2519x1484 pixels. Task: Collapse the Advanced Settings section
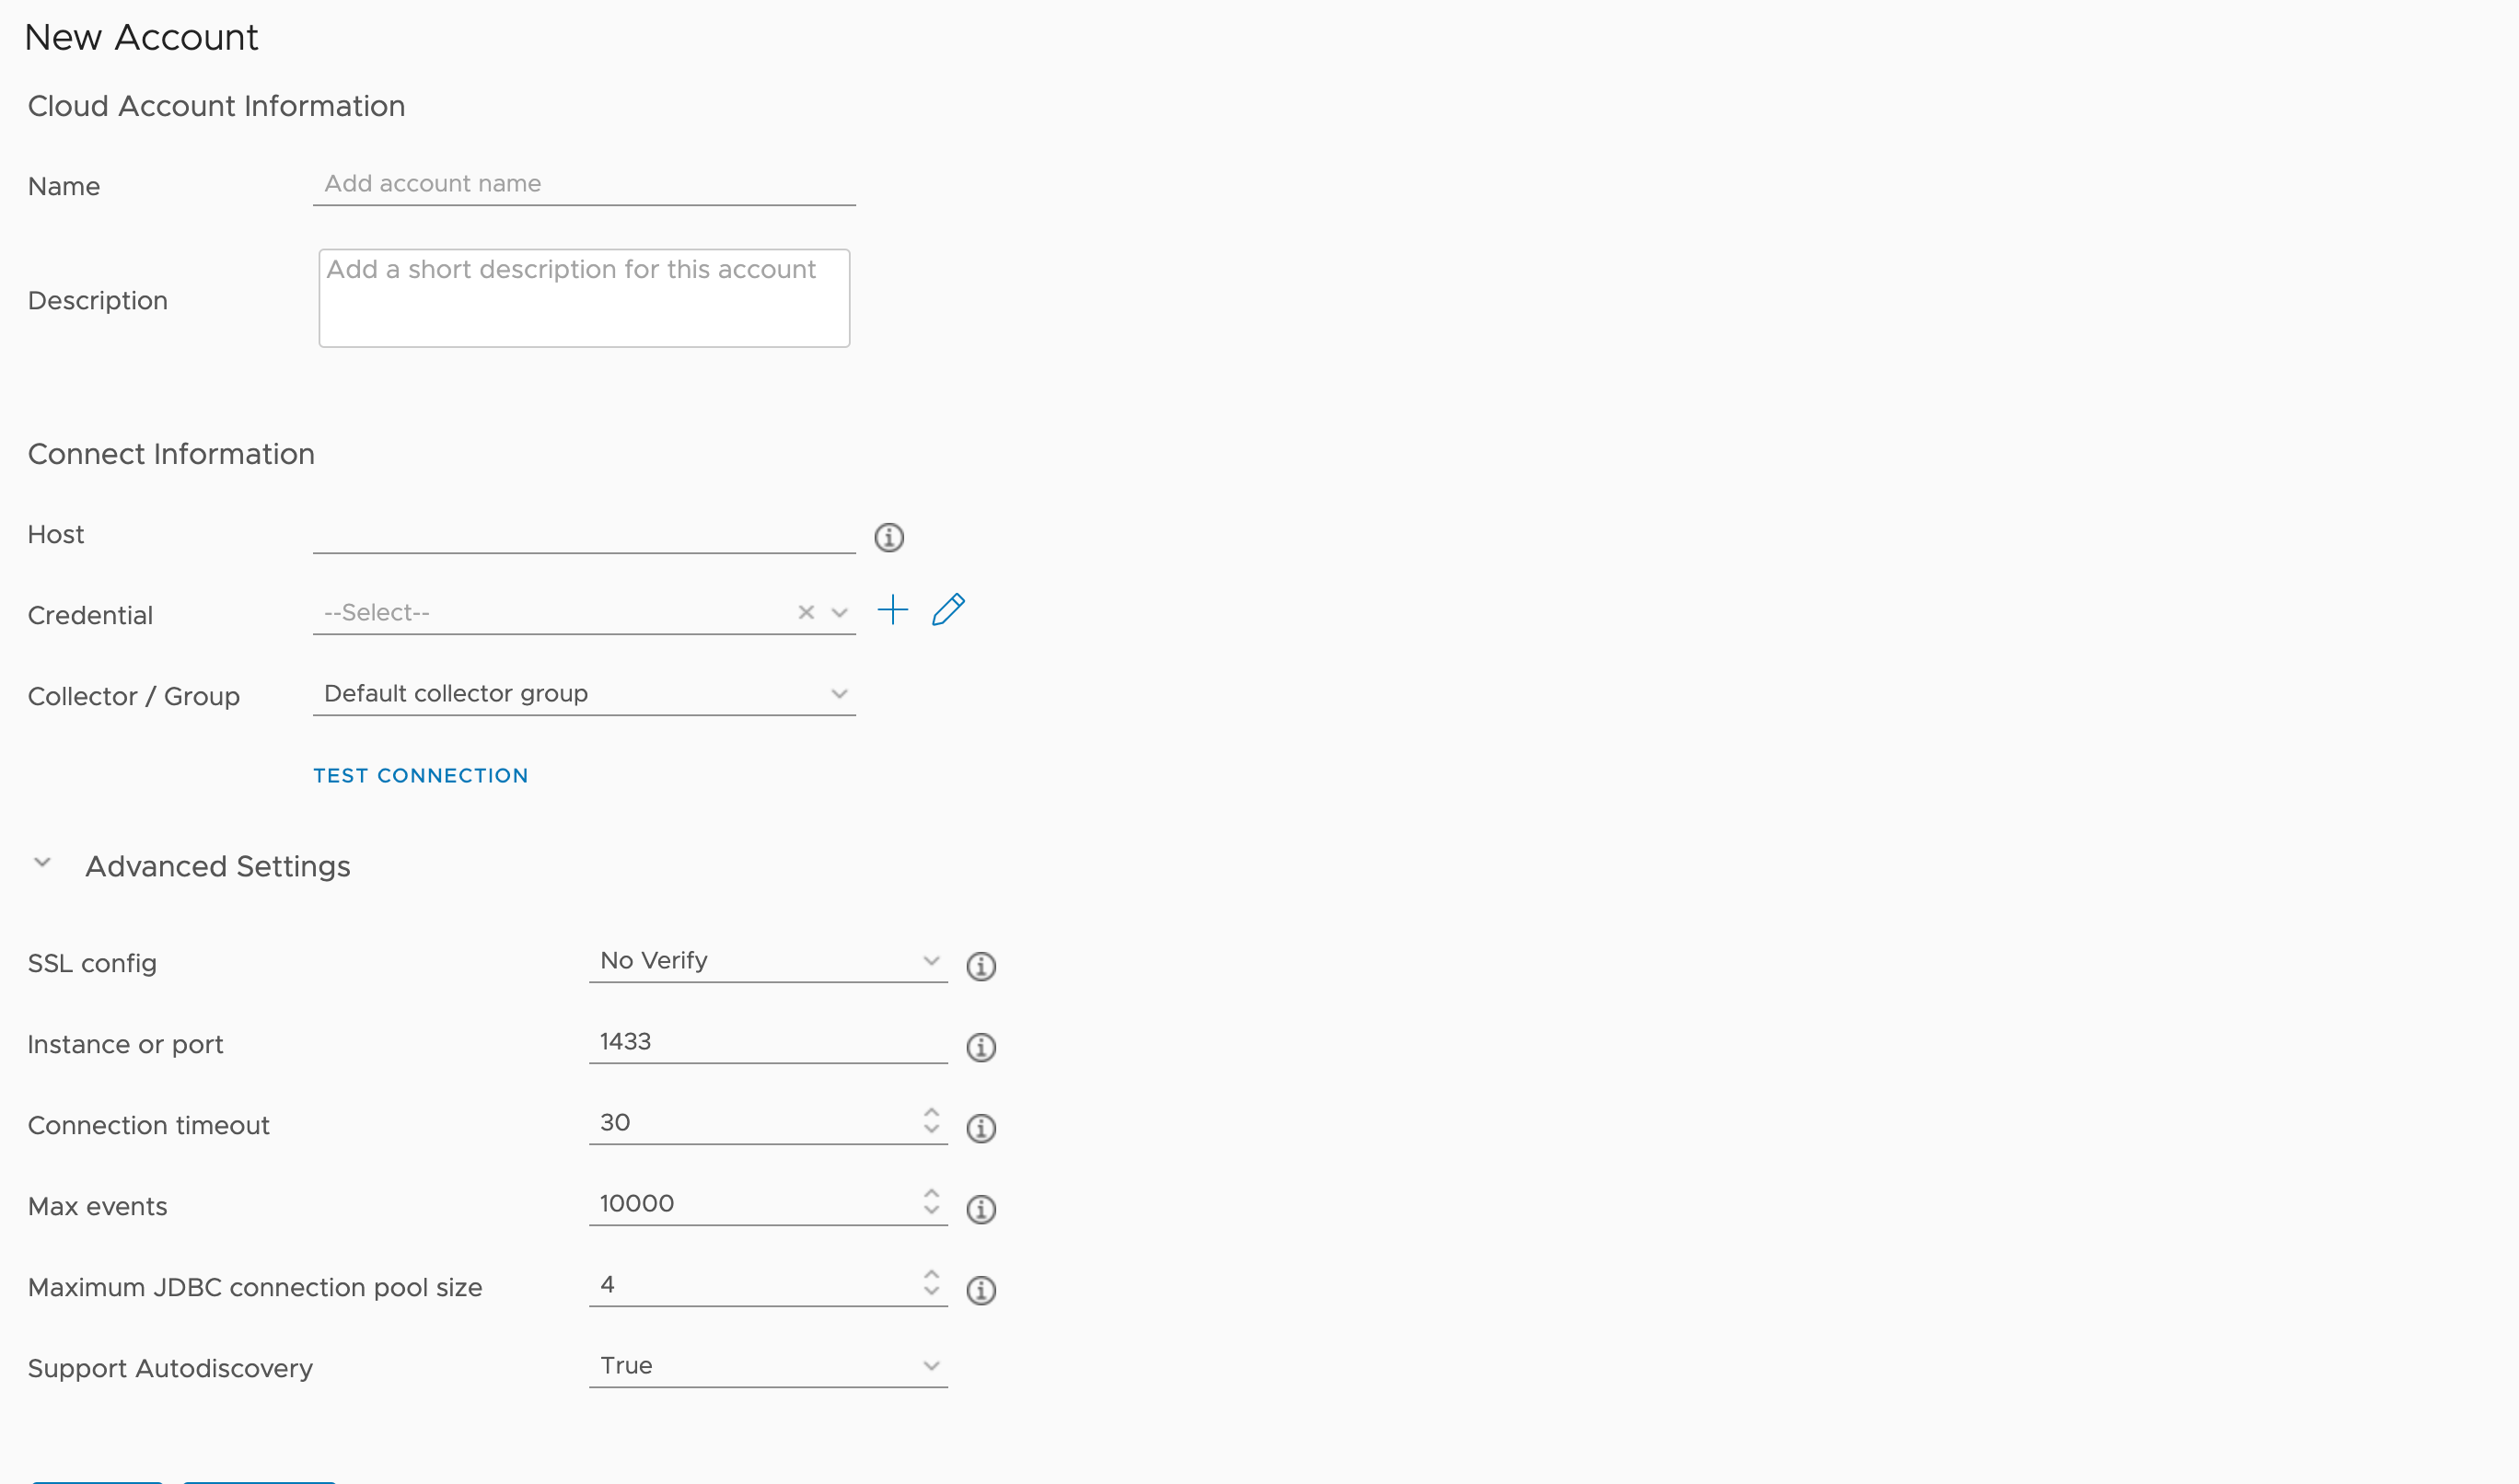pos(42,862)
